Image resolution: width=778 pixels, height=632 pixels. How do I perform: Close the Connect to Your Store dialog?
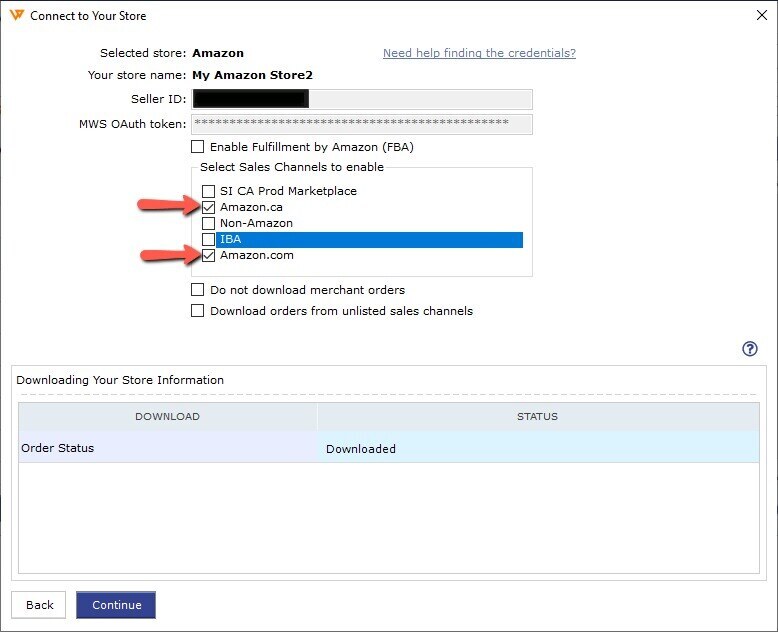pos(759,16)
